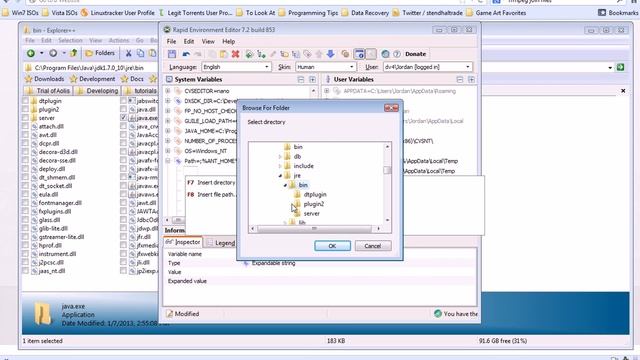Image resolution: width=640 pixels, height=360 pixels.
Task: Switch to the Legend tab
Action: (x=221, y=243)
